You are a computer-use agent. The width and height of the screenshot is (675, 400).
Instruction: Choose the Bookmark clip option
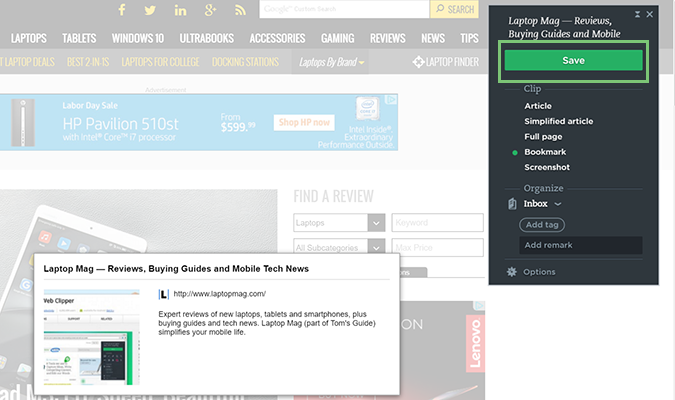click(x=545, y=152)
